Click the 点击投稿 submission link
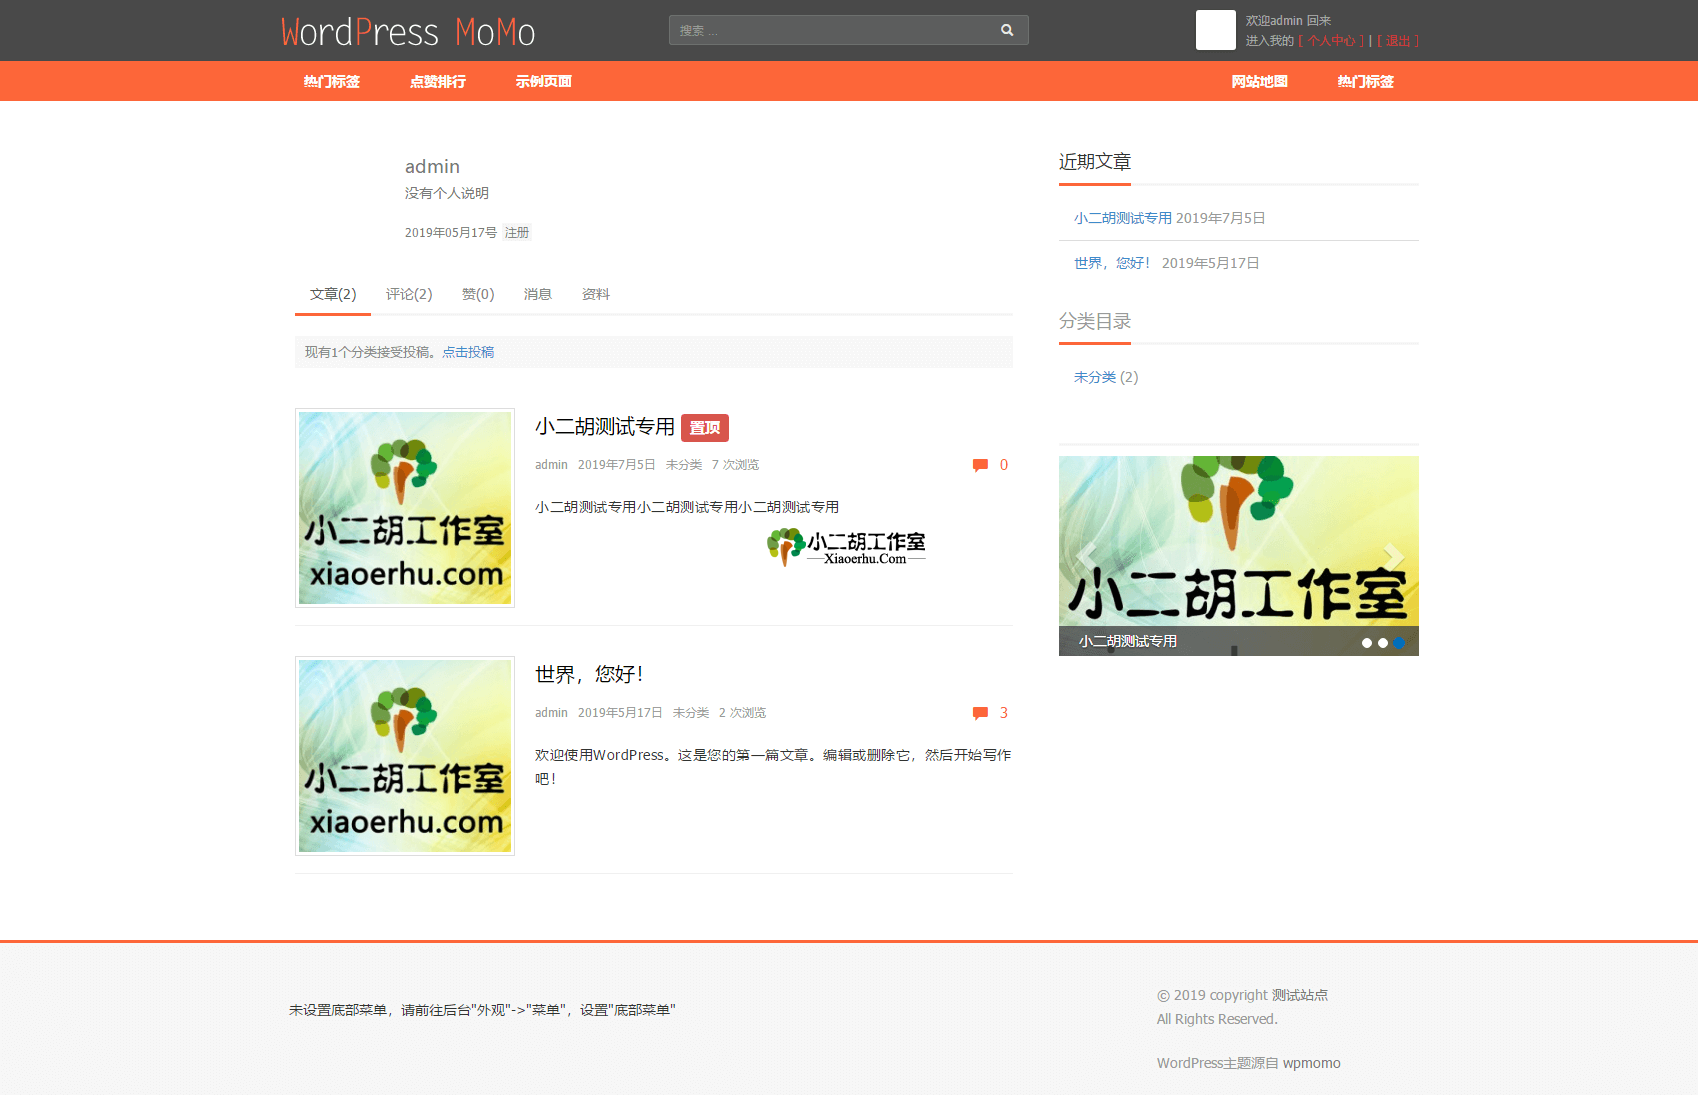The image size is (1698, 1095). [468, 352]
